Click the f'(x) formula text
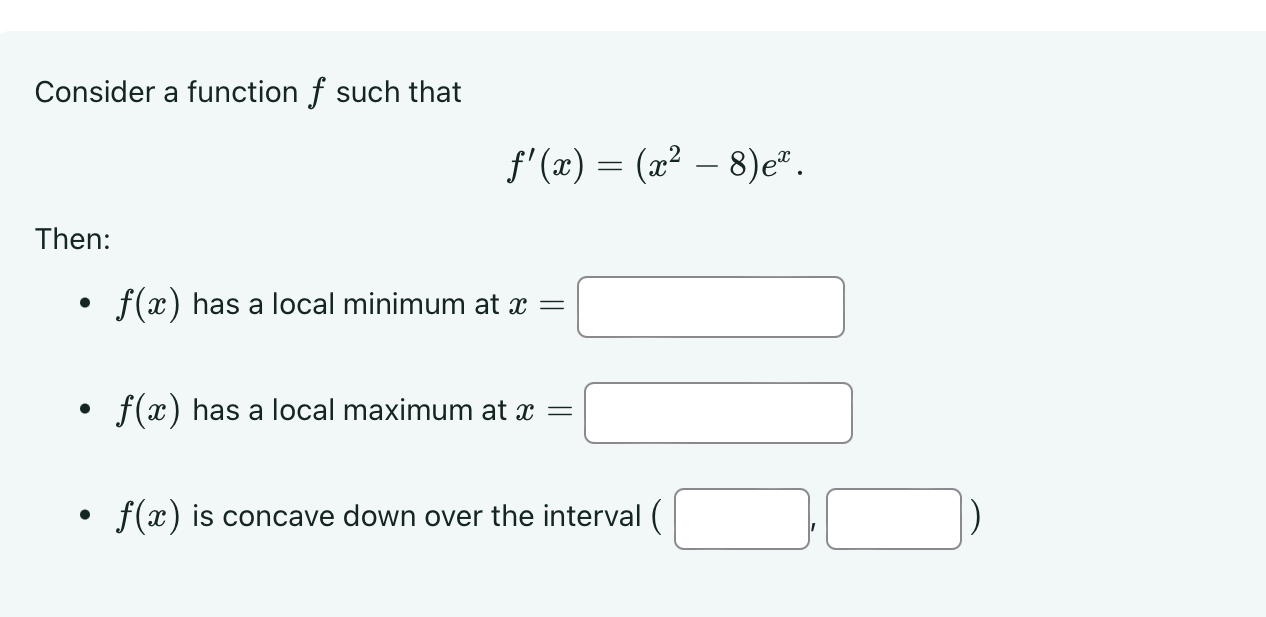1266x617 pixels. pos(655,163)
